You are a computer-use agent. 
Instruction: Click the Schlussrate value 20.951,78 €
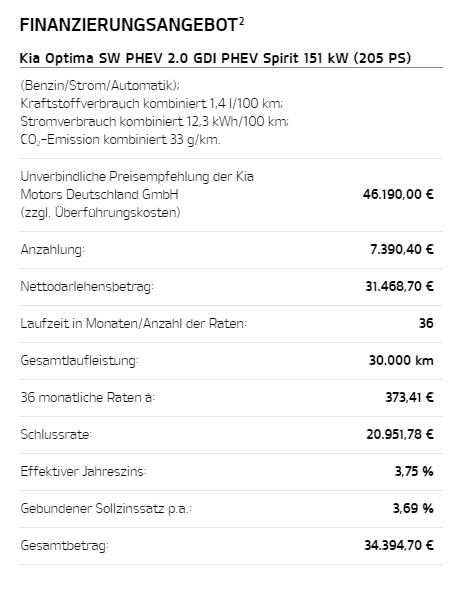[x=400, y=434]
